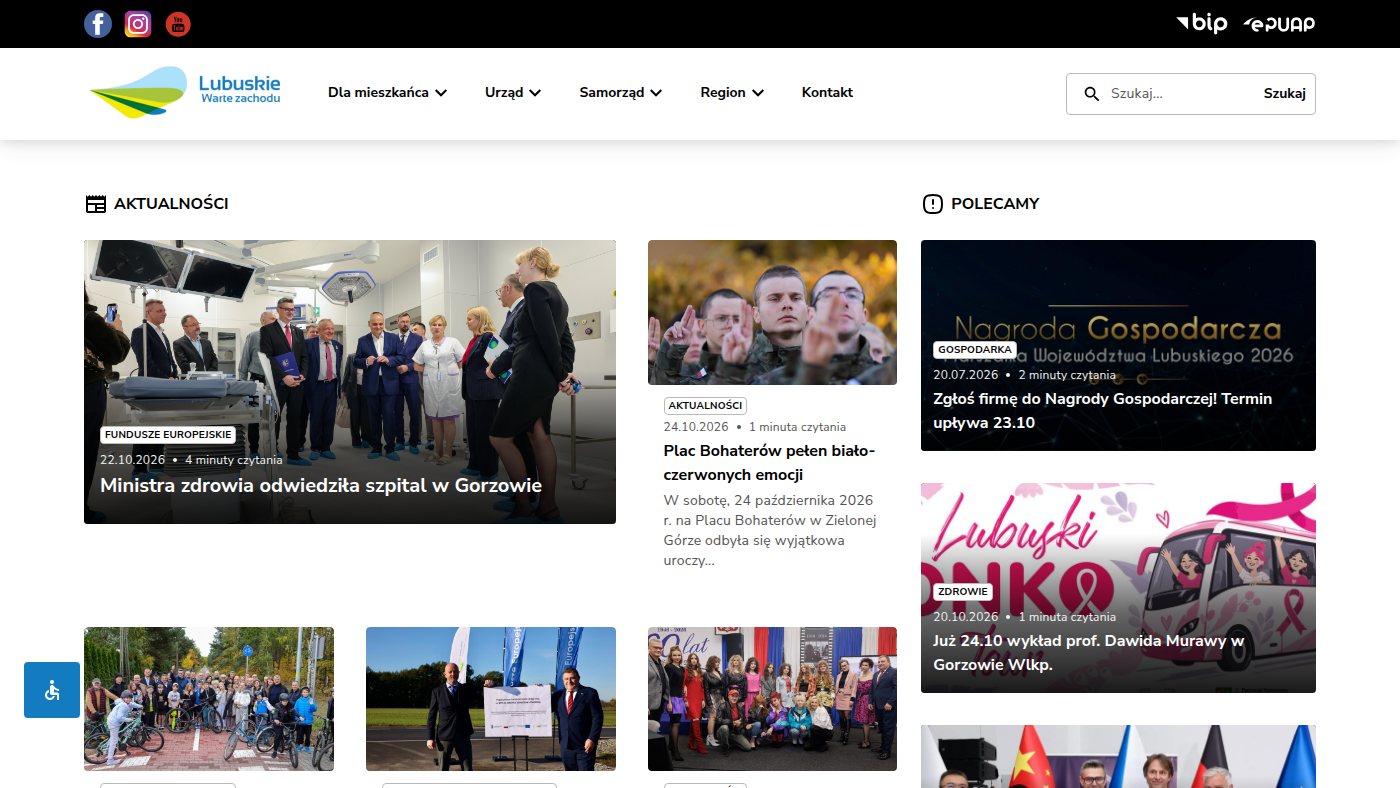The height and width of the screenshot is (788, 1400).
Task: Open article about wykład prof. Dawida Murawy
Action: [1088, 653]
